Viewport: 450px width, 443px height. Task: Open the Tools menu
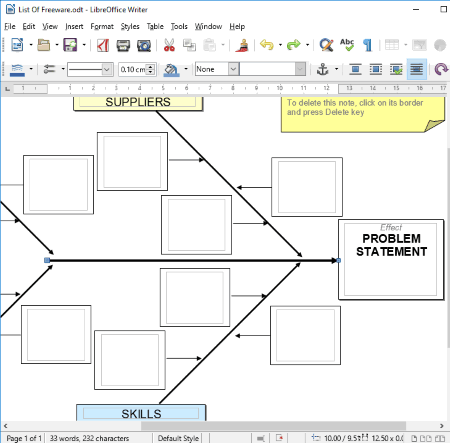click(179, 26)
